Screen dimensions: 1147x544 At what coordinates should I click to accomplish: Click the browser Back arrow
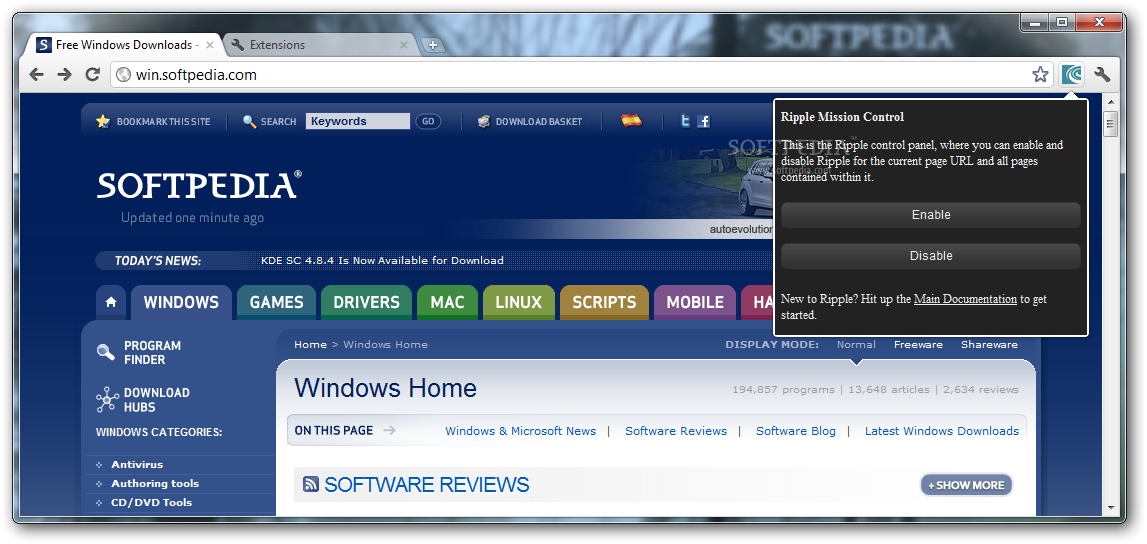37,75
